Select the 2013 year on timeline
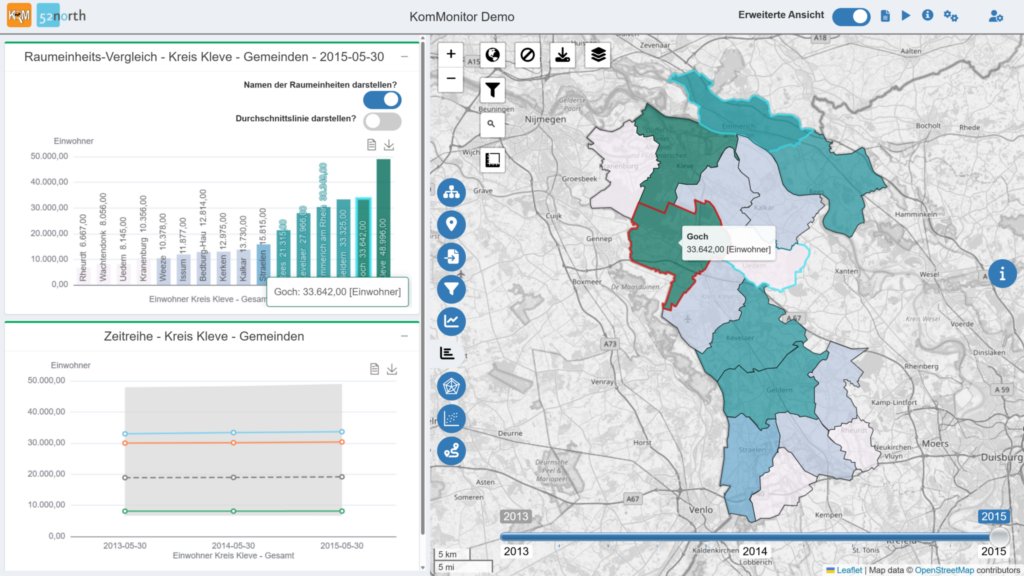Screen dimensions: 1024x576 pos(516,551)
